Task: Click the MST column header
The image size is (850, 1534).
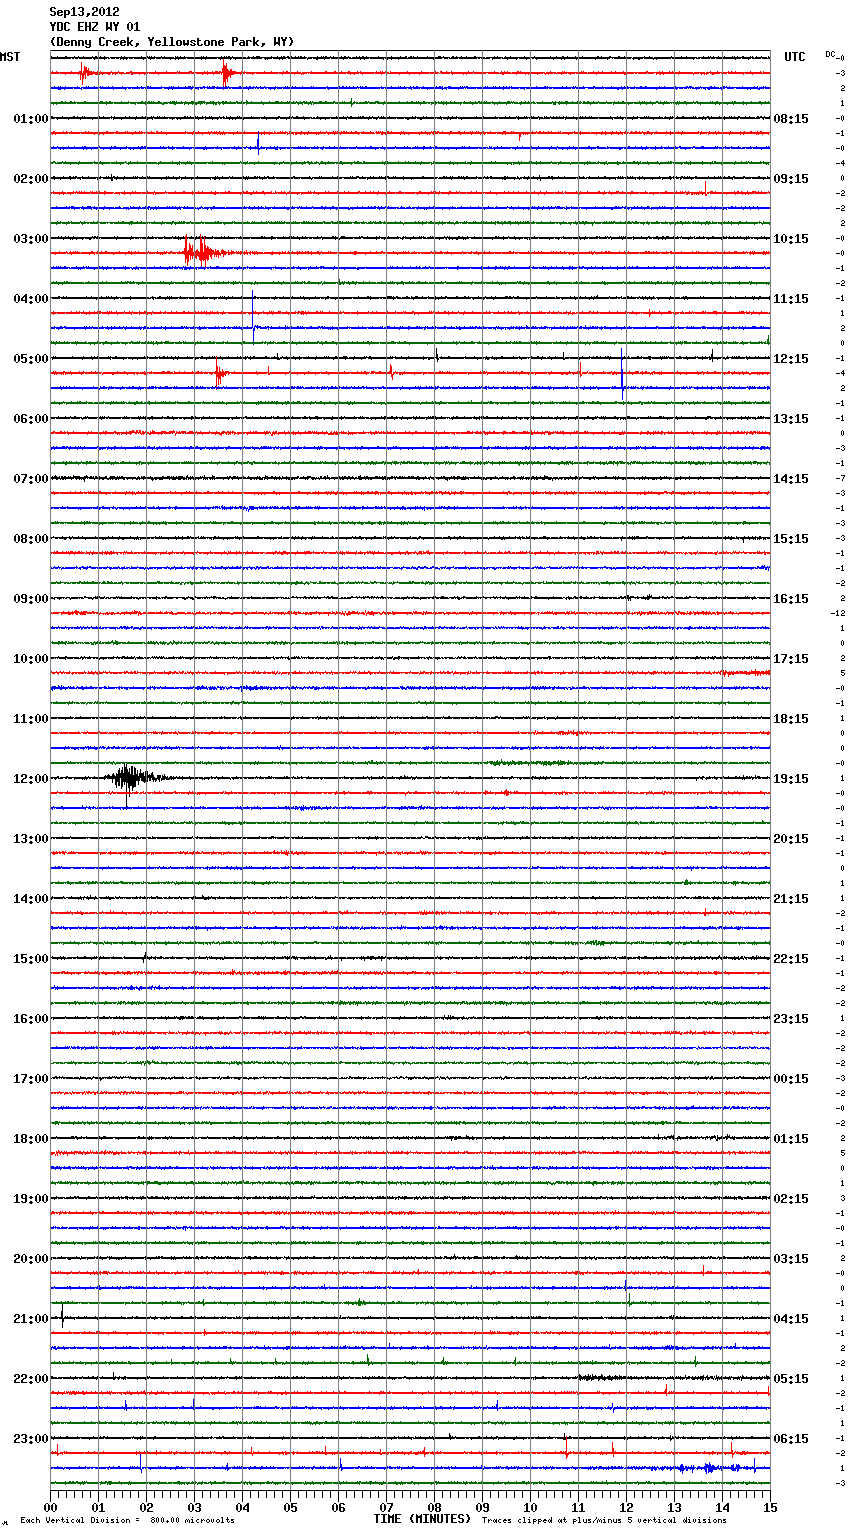Action: (x=10, y=57)
